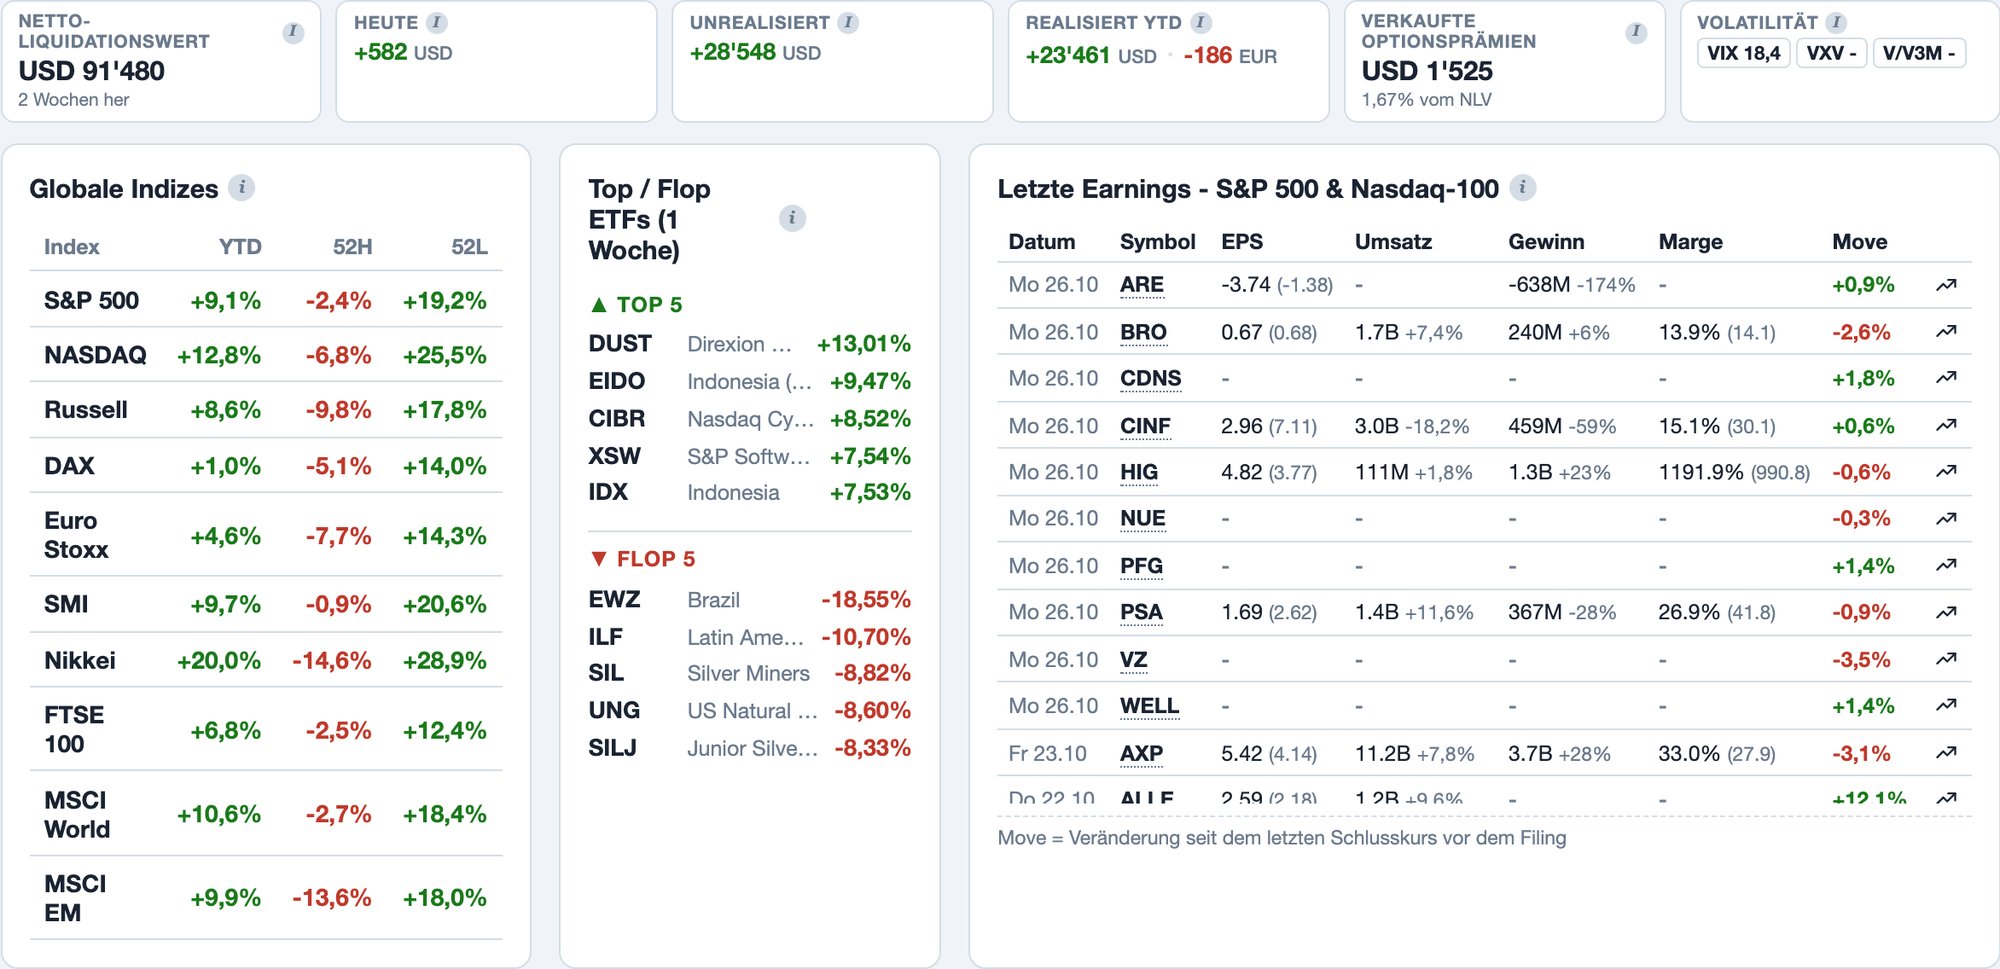Image resolution: width=2000 pixels, height=969 pixels.
Task: Click the DAX index name
Action: 69,466
